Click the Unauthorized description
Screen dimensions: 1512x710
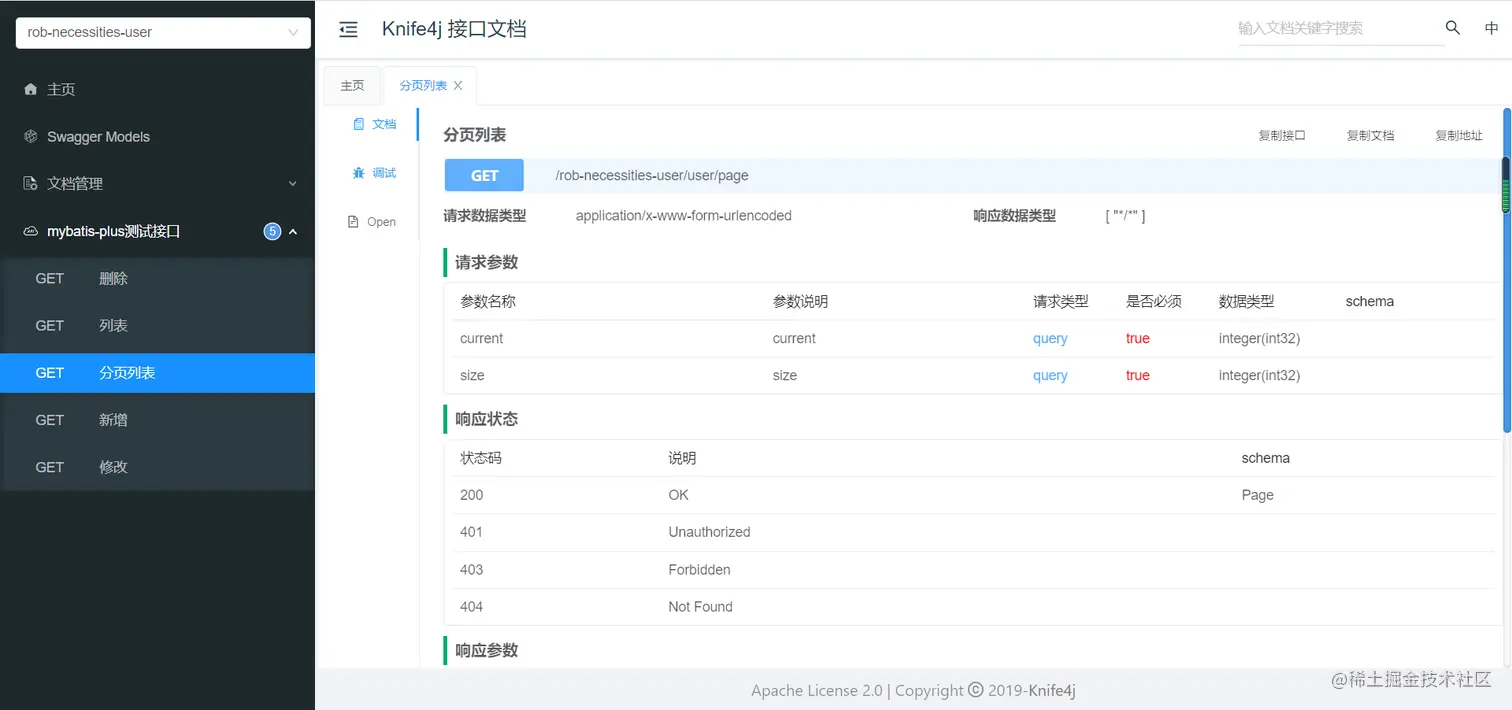709,532
